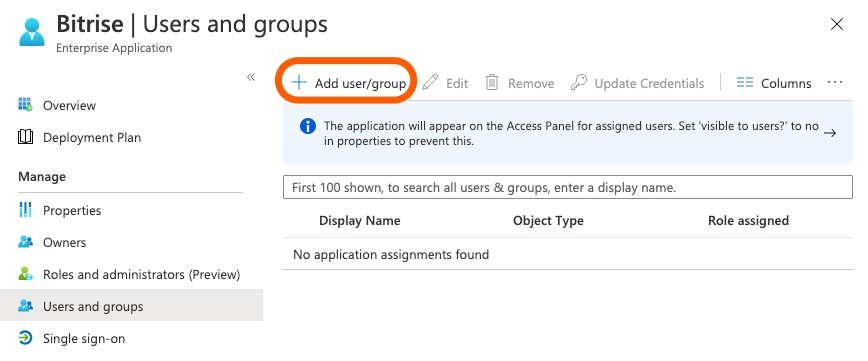Click the blue info icon in banner

308,127
